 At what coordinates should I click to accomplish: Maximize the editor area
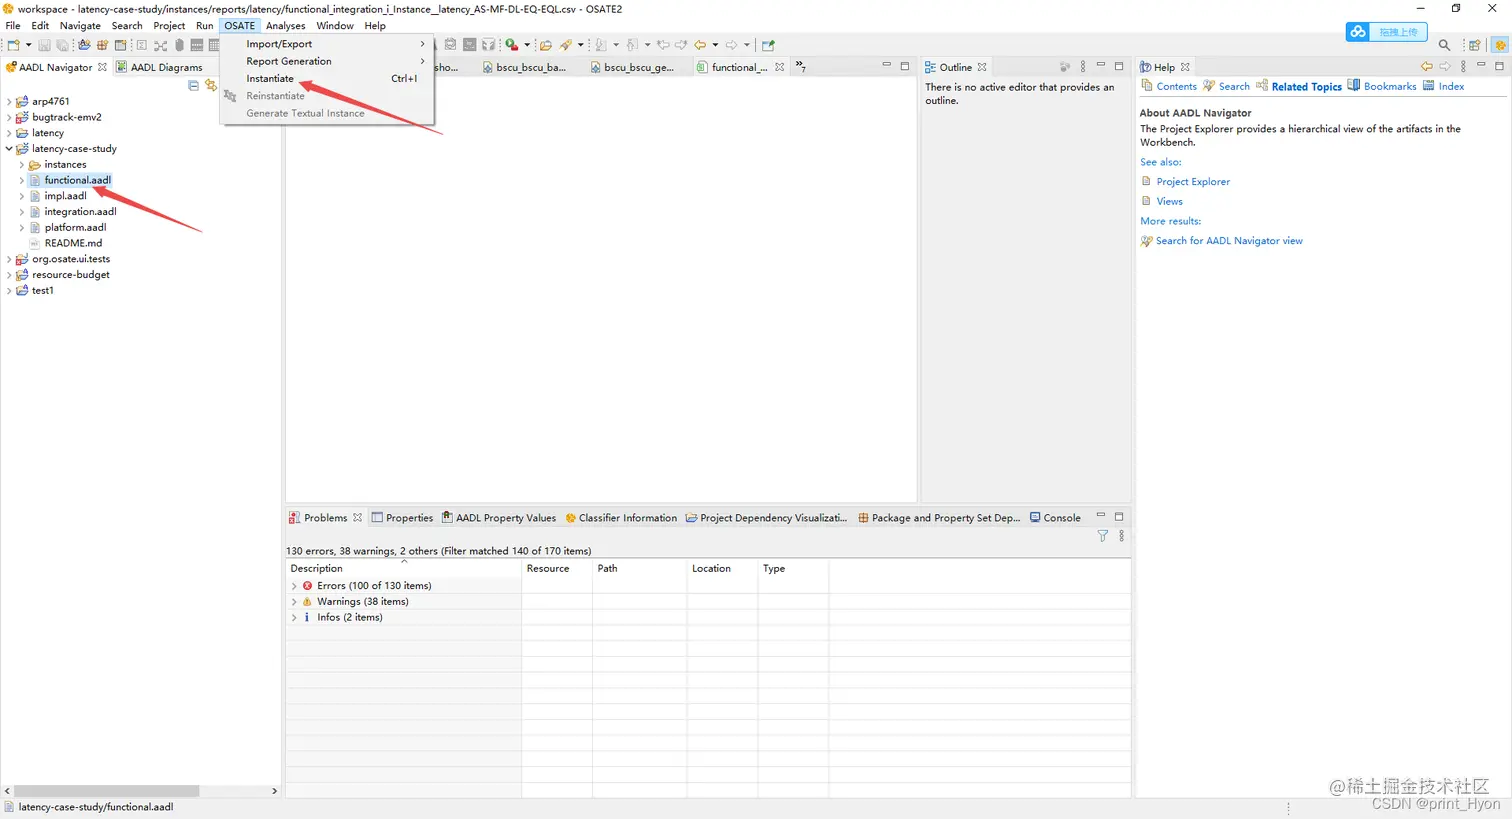[x=905, y=66]
